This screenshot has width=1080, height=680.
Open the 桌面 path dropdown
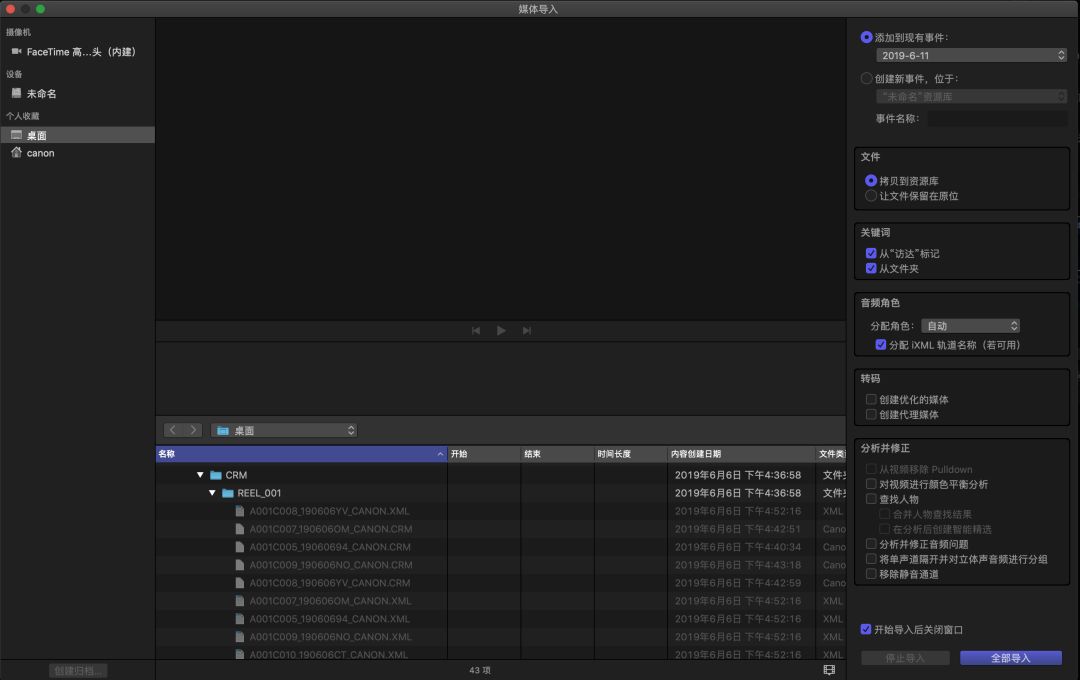click(x=284, y=430)
